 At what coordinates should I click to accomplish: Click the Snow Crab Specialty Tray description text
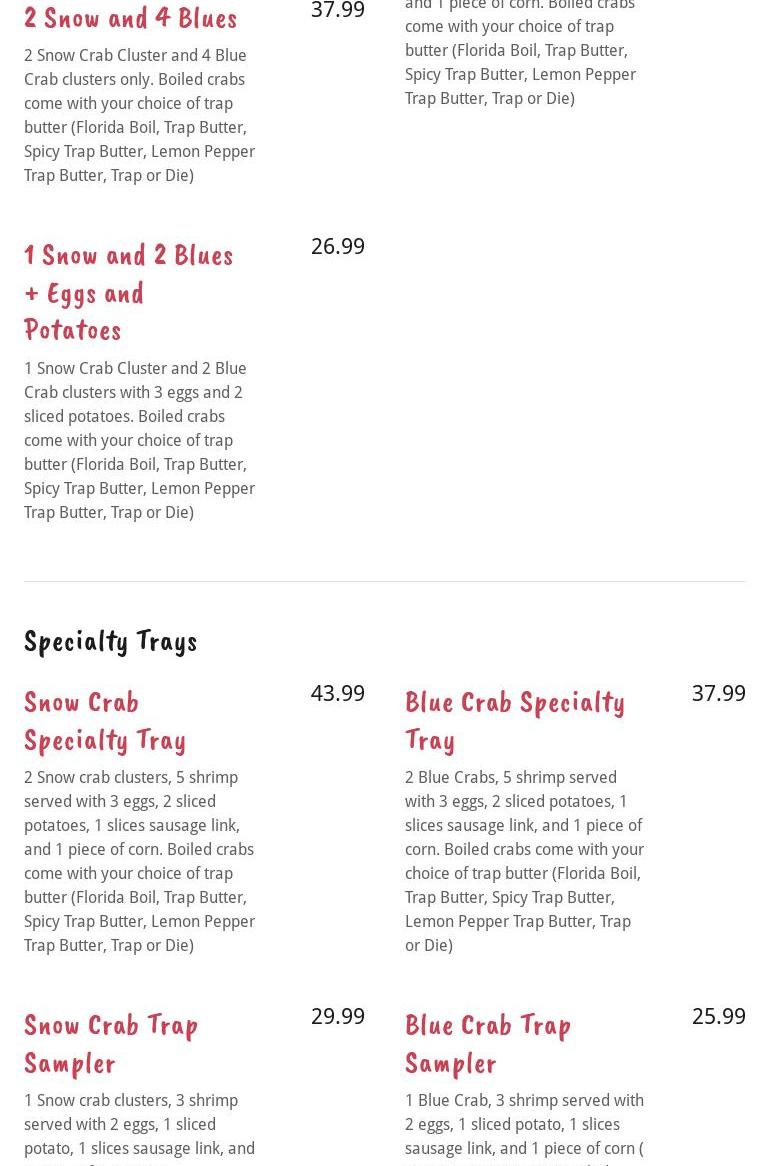tap(140, 861)
